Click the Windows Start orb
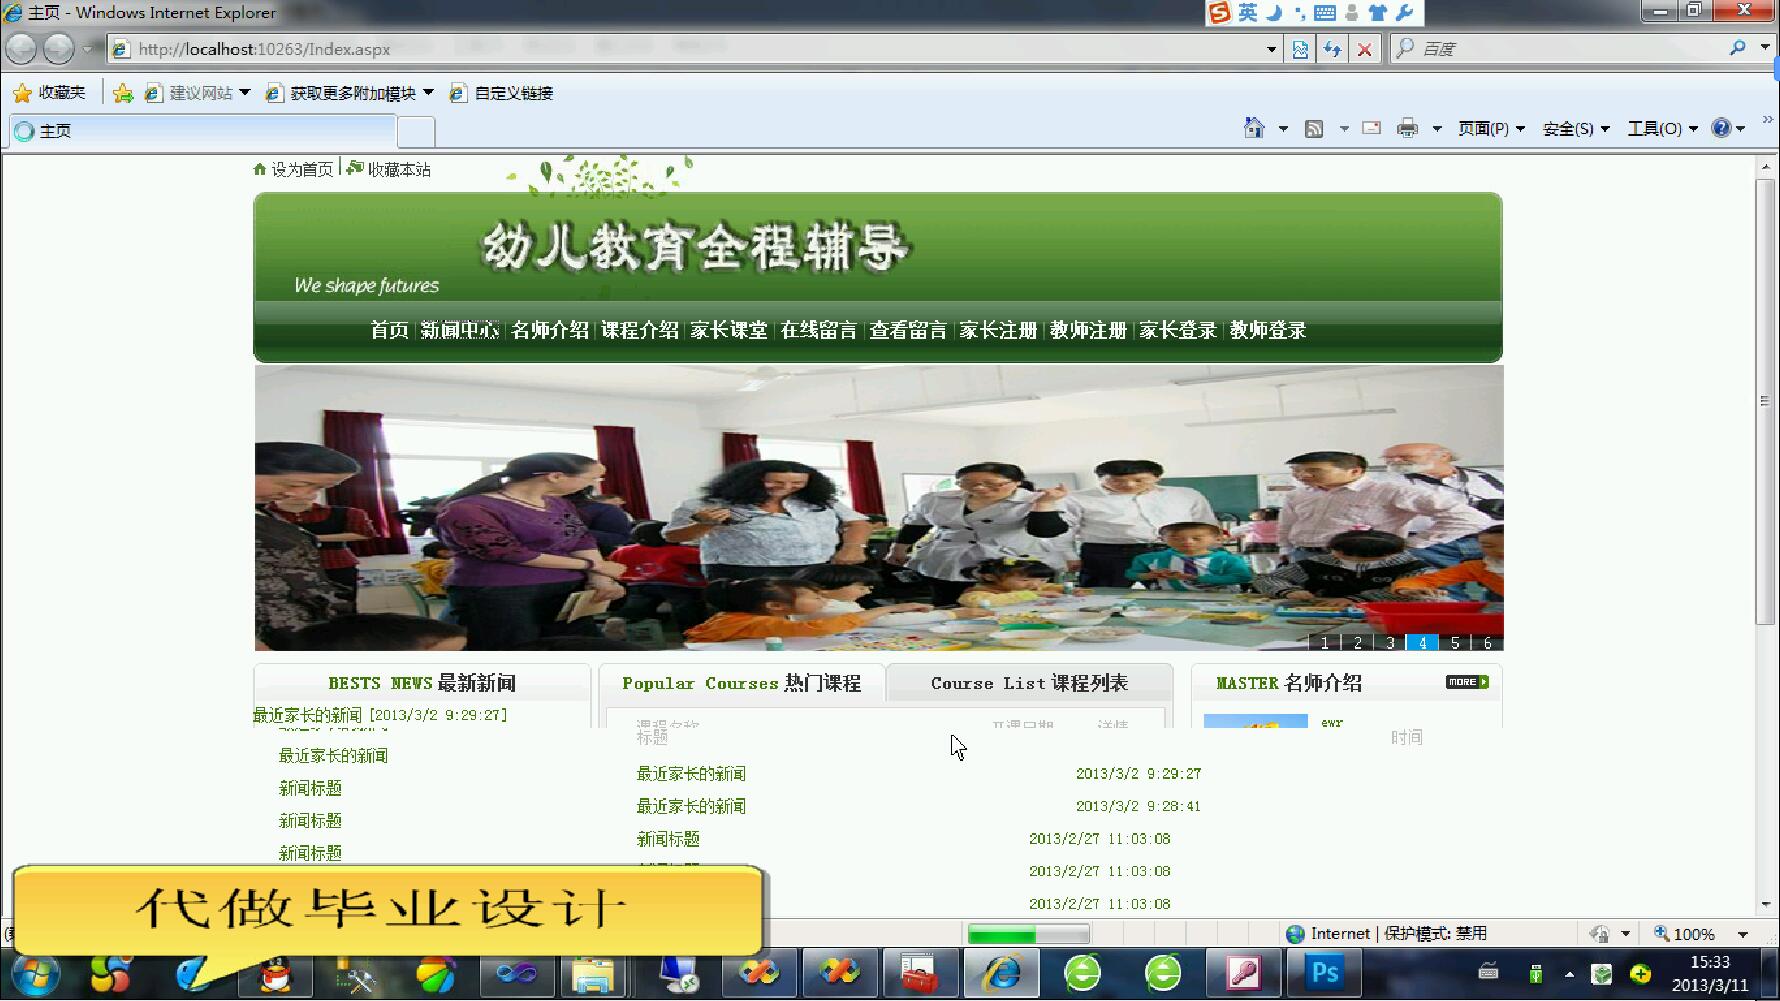The width and height of the screenshot is (1780, 1001). 34,974
